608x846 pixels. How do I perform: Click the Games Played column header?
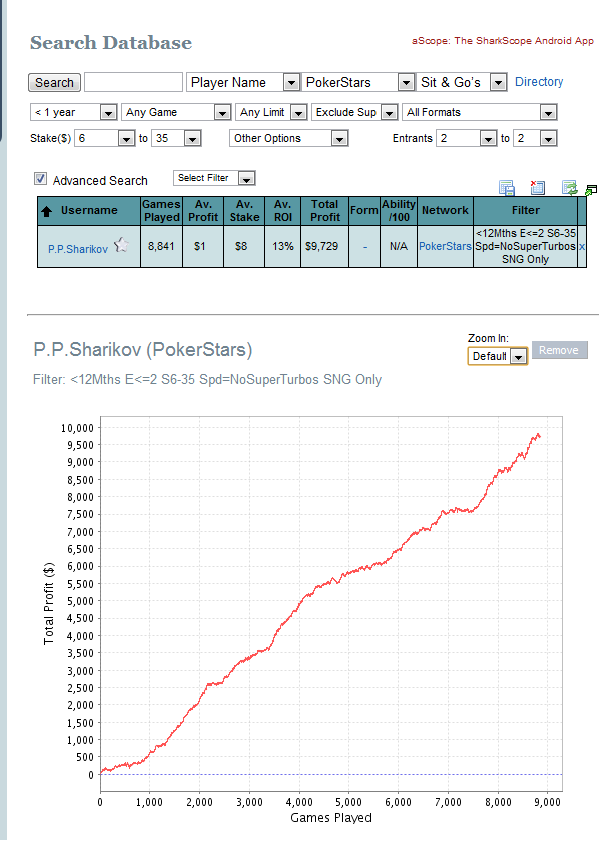pos(161,210)
